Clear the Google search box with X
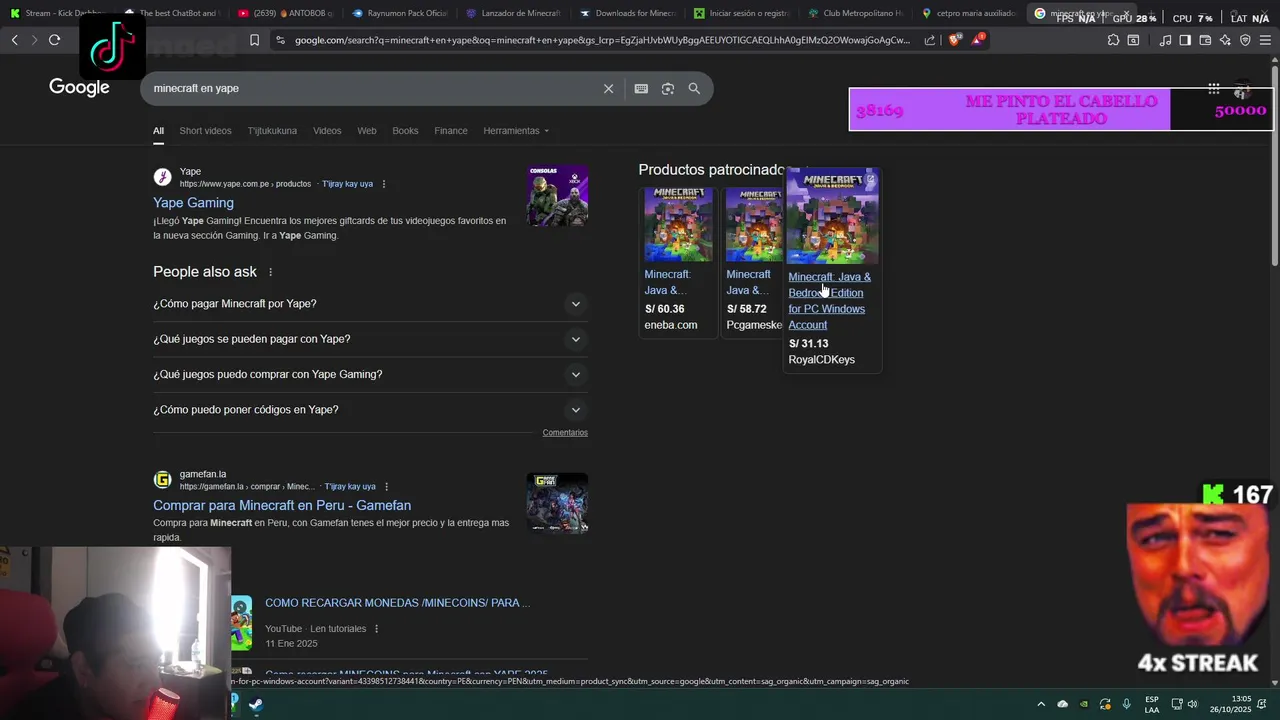The height and width of the screenshot is (720, 1280). pos(608,88)
